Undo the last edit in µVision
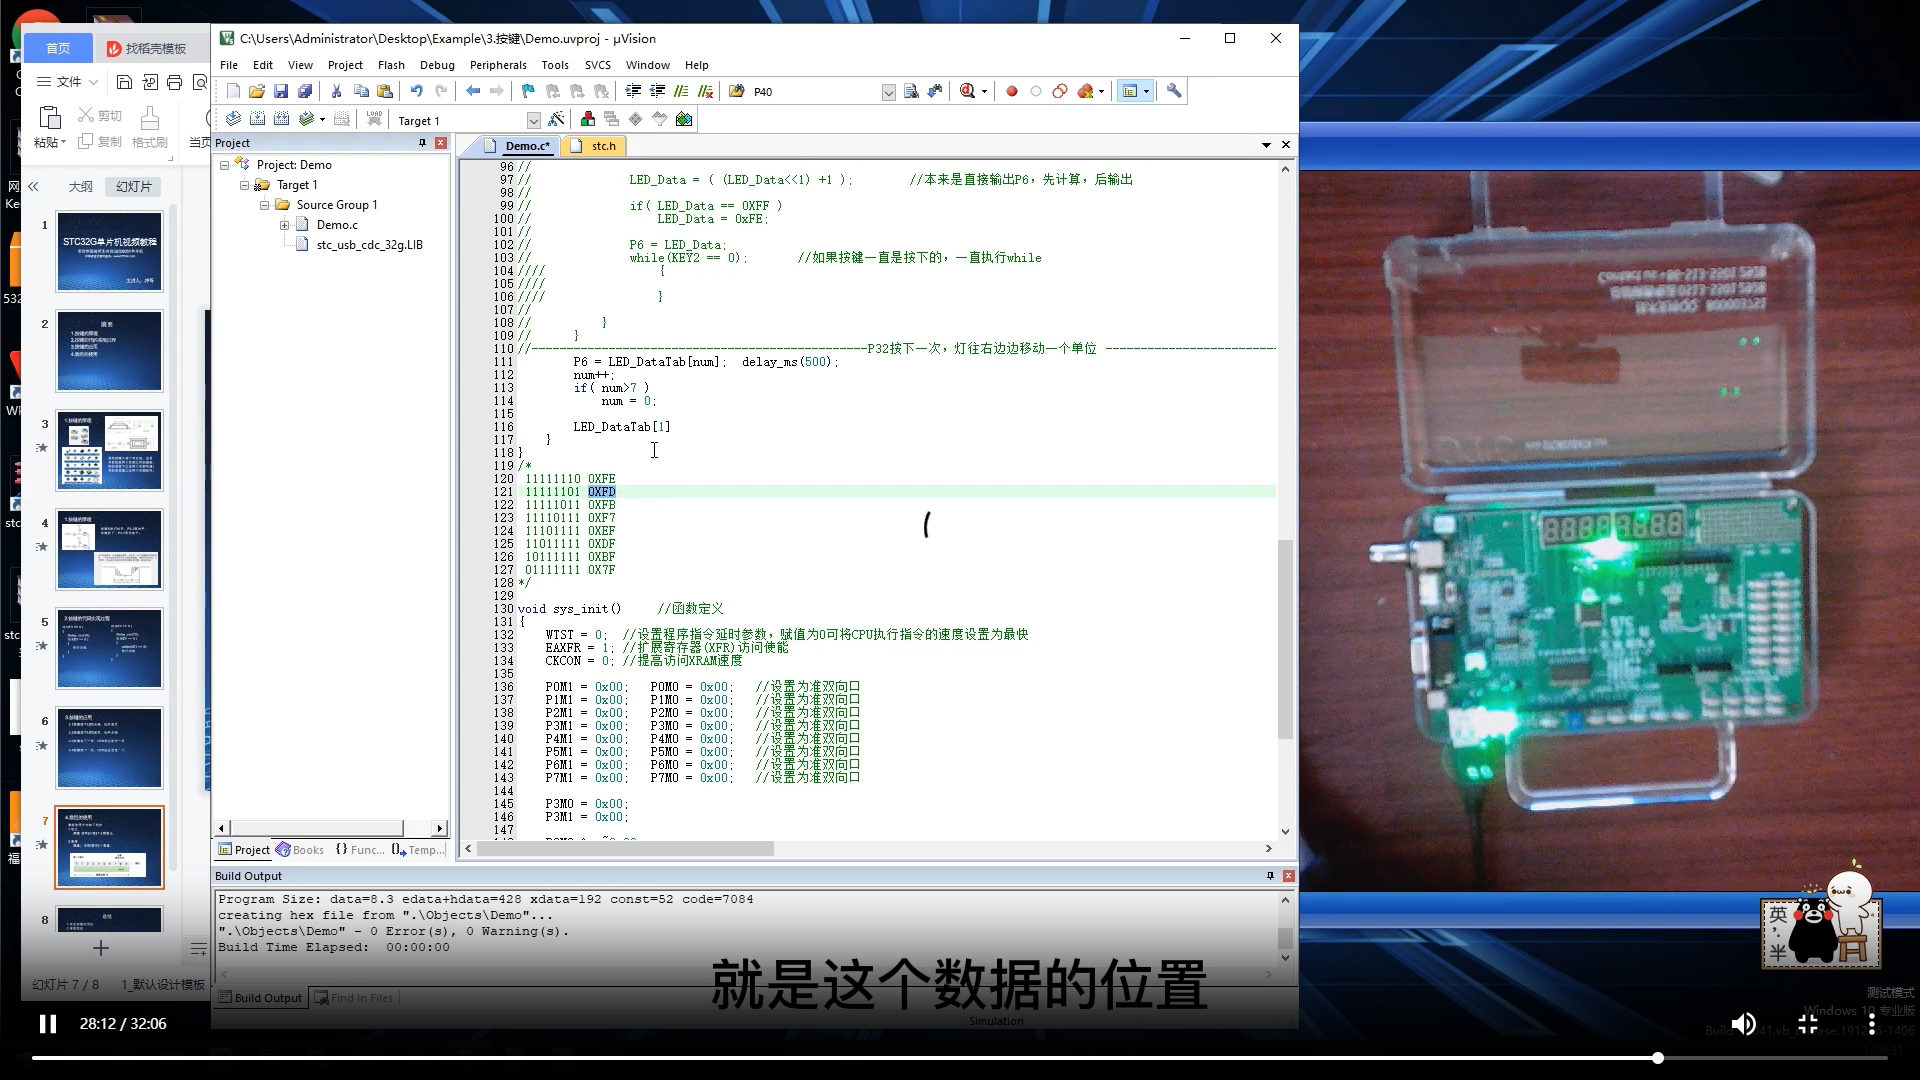This screenshot has height=1080, width=1920. click(416, 91)
